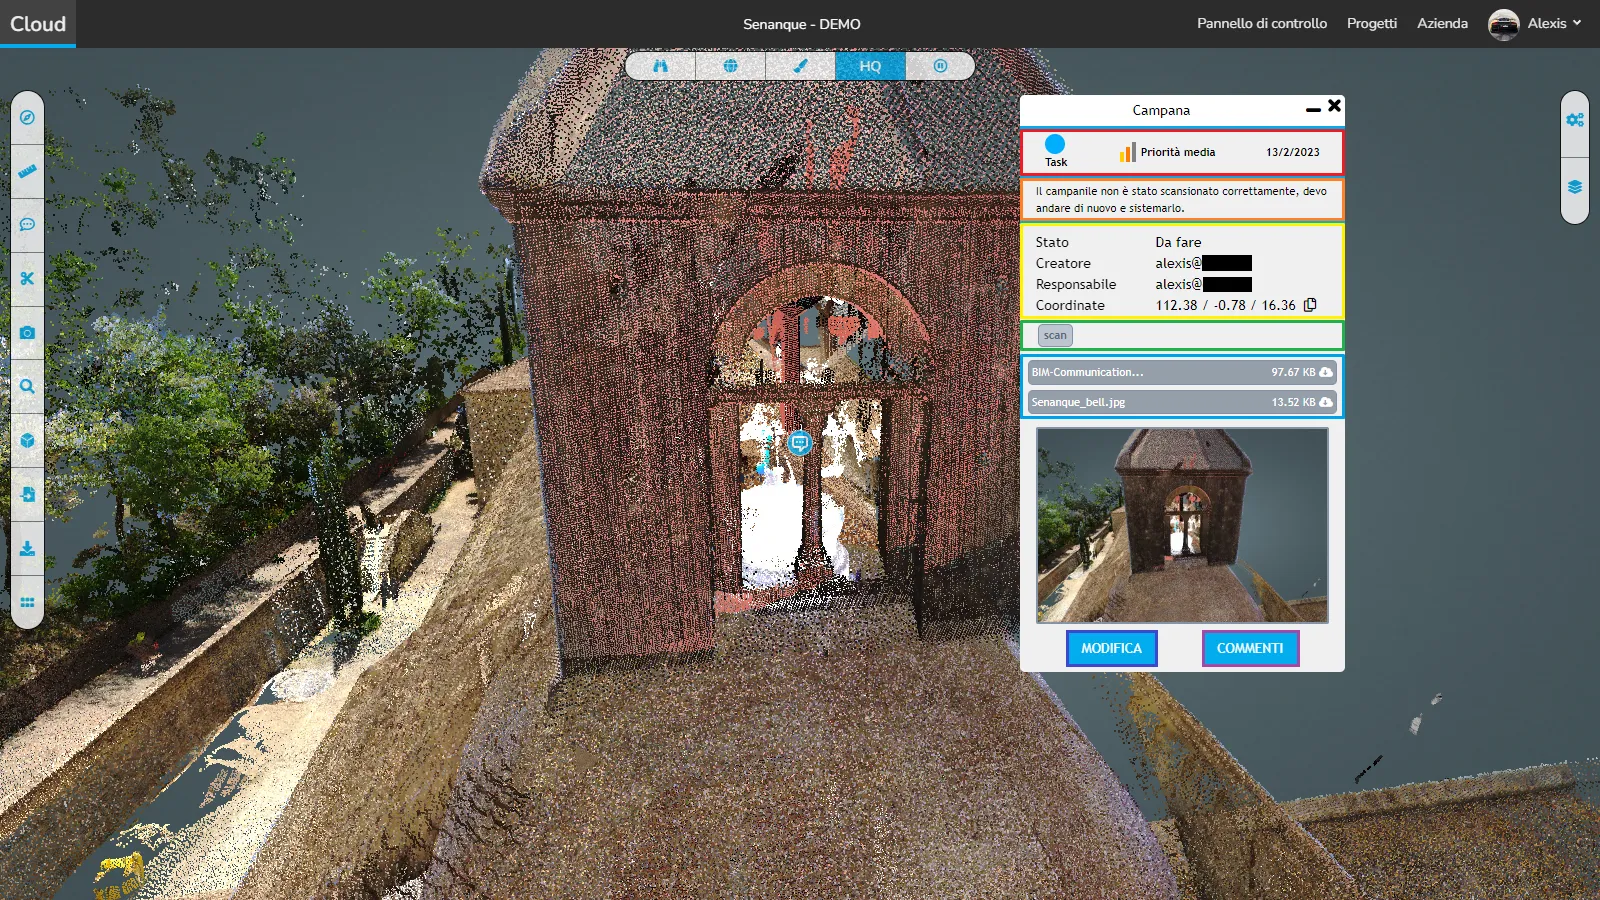Click the blue Task type circle

pyautogui.click(x=1055, y=144)
